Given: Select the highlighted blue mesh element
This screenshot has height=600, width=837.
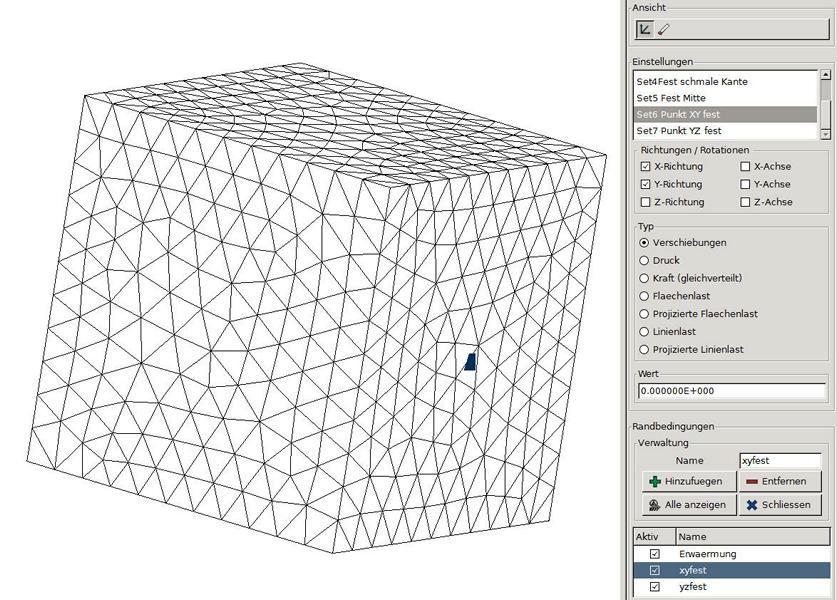Looking at the screenshot, I should coord(470,361).
